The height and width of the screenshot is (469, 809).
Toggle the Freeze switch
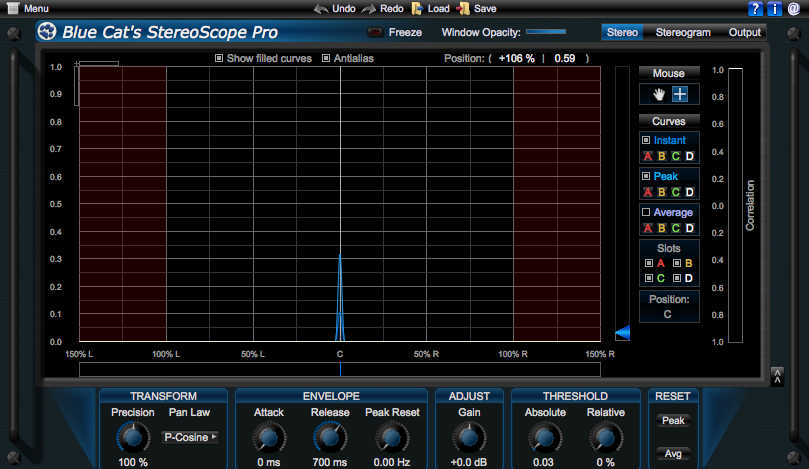click(375, 32)
